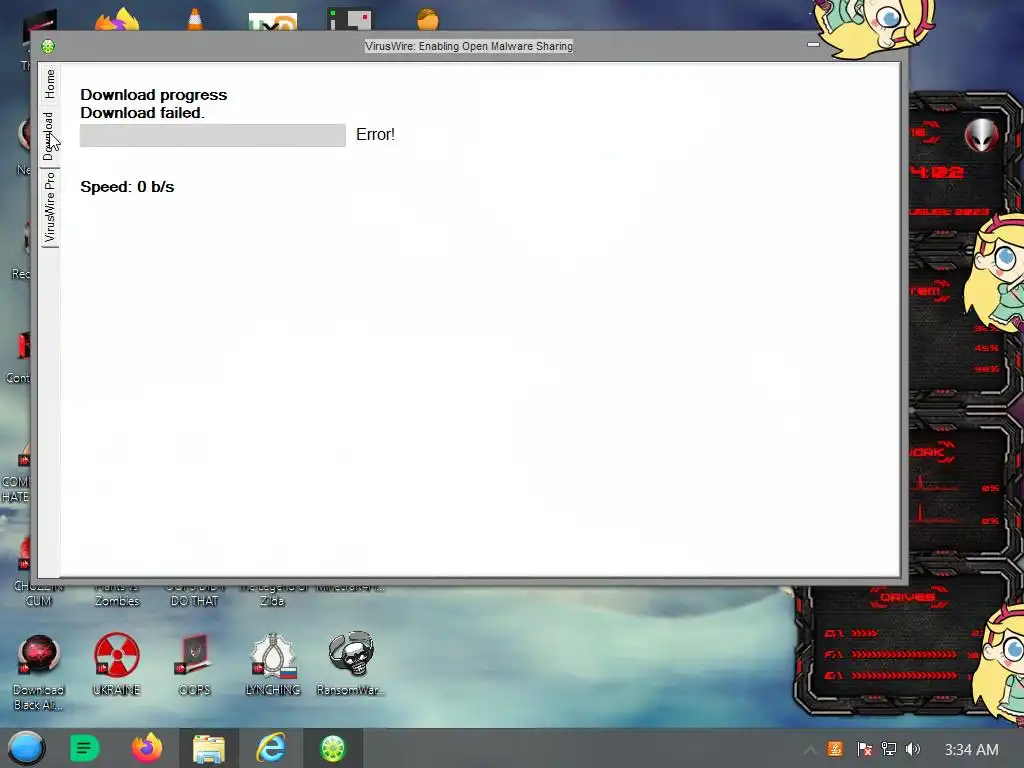Click the Speed: 0 b/s readout

[x=127, y=187]
